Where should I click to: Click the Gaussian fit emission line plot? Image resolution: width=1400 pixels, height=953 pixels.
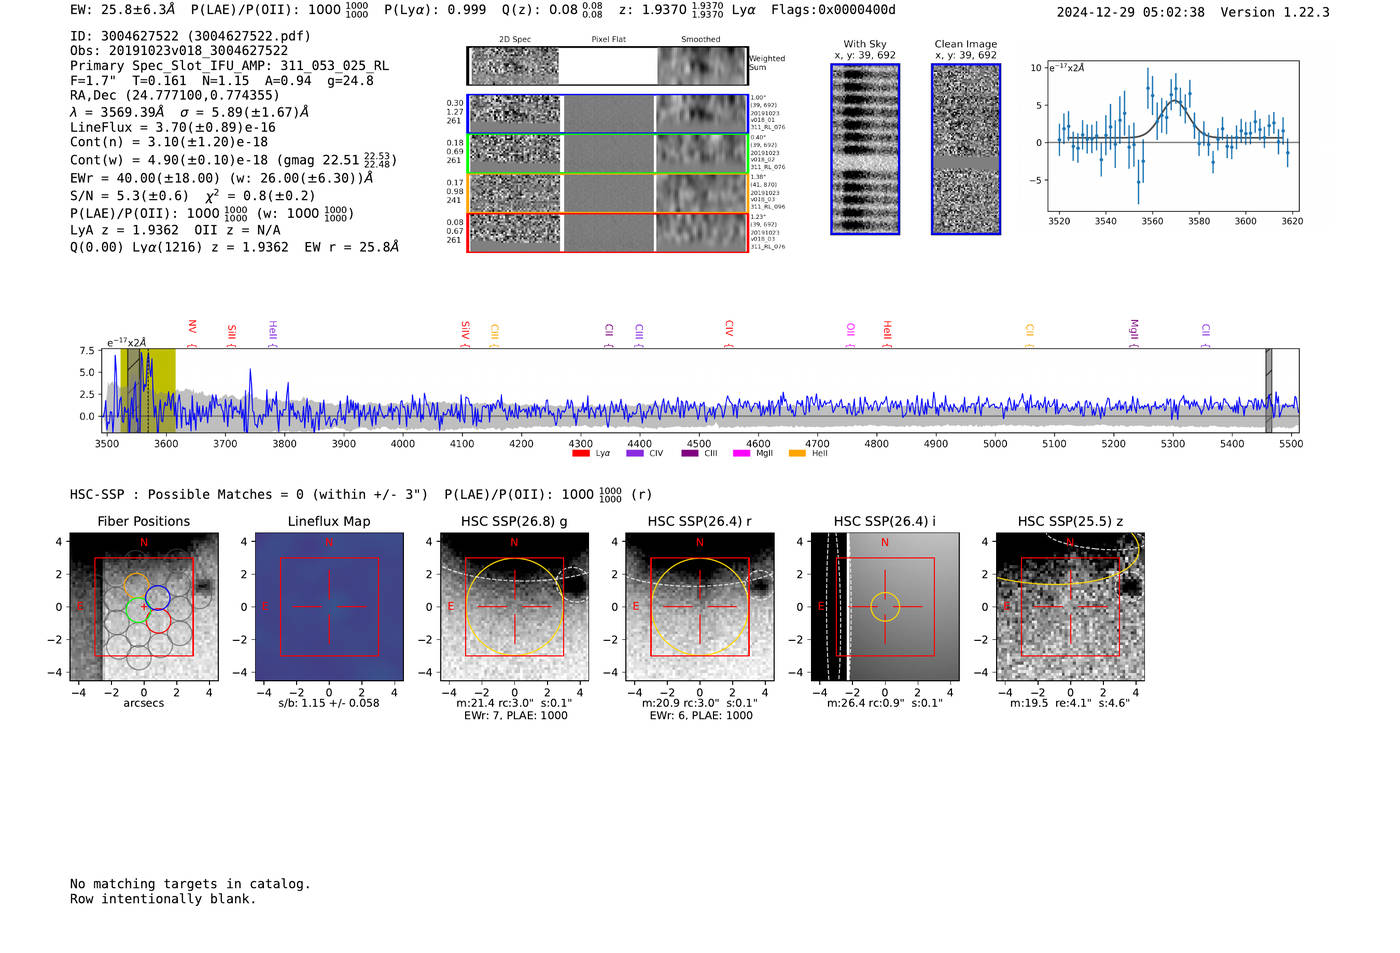1172,137
